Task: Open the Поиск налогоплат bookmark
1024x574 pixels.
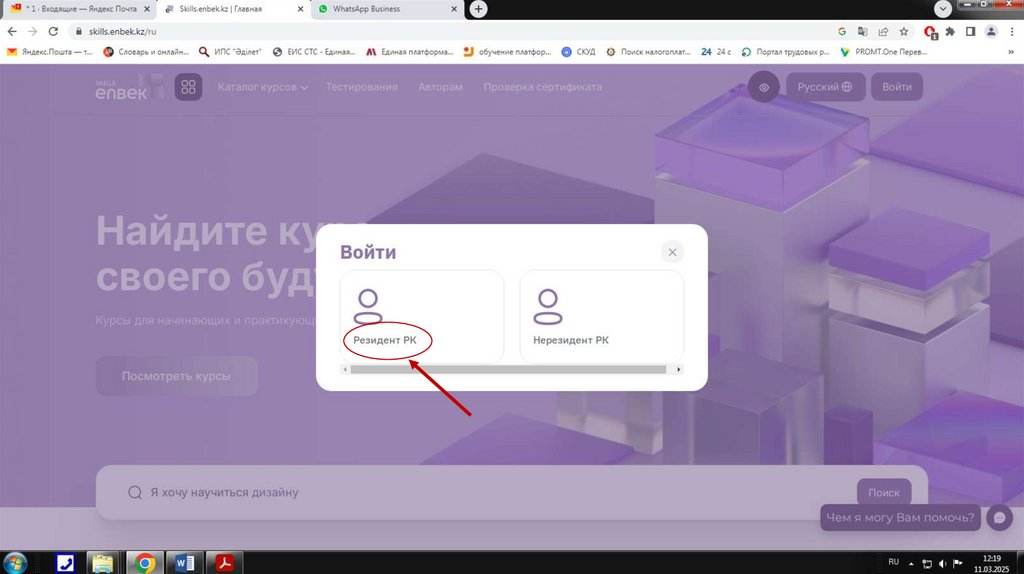Action: (x=648, y=52)
